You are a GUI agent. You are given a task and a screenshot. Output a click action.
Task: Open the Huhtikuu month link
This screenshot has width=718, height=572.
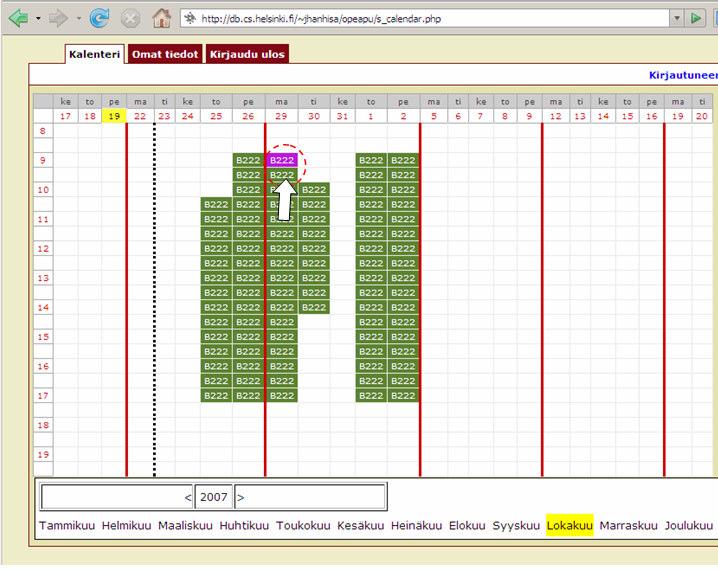(244, 525)
